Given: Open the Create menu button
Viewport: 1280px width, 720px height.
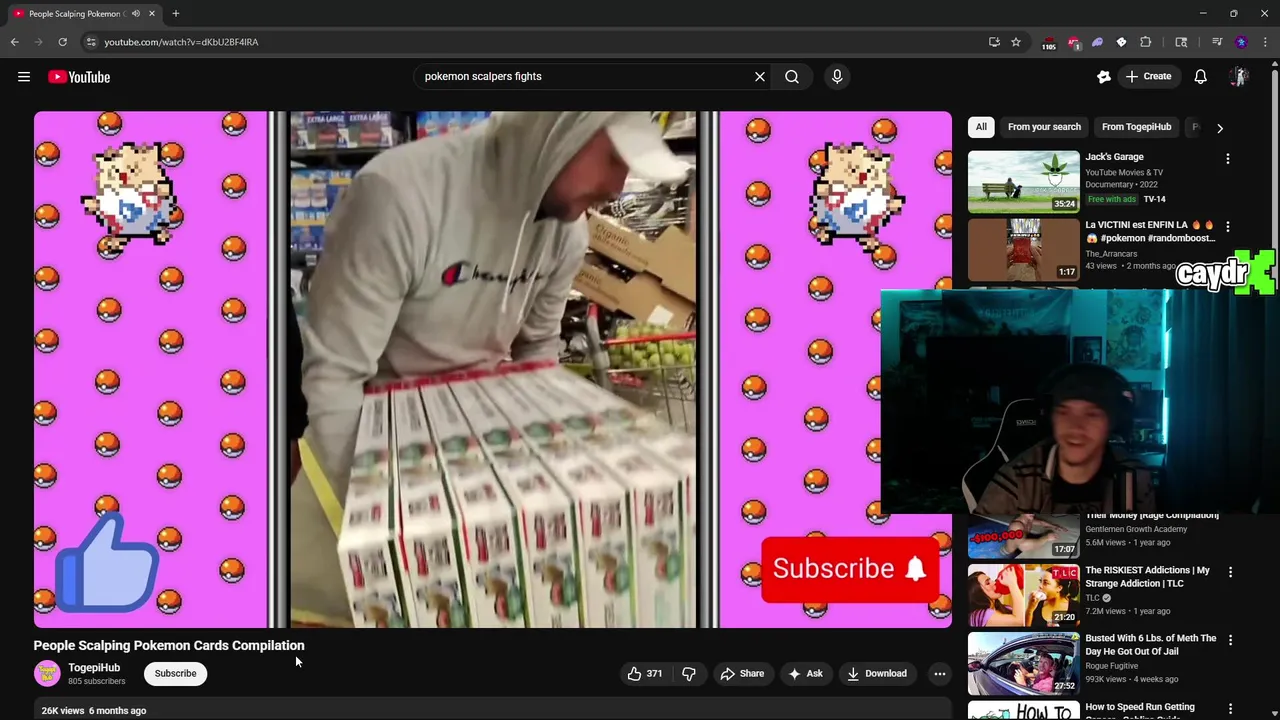Looking at the screenshot, I should (x=1148, y=76).
